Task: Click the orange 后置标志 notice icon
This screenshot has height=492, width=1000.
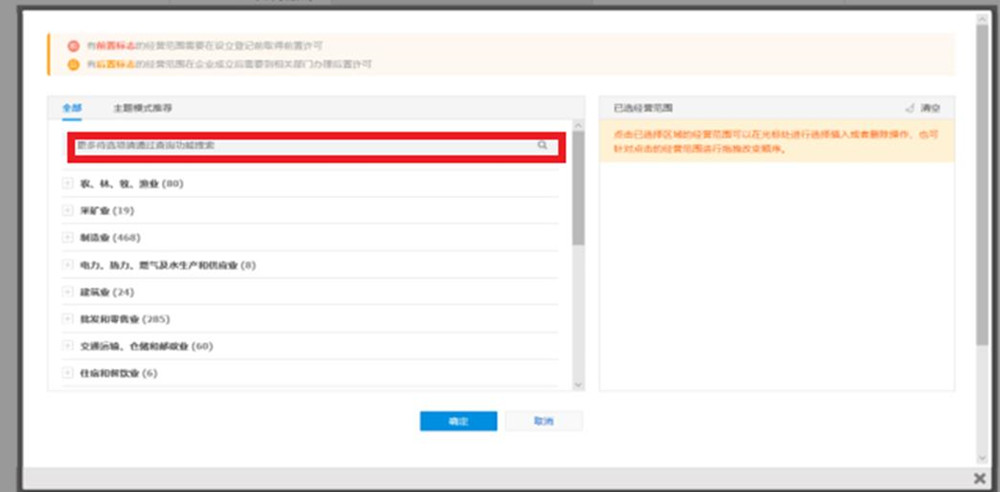Action: pyautogui.click(x=73, y=64)
